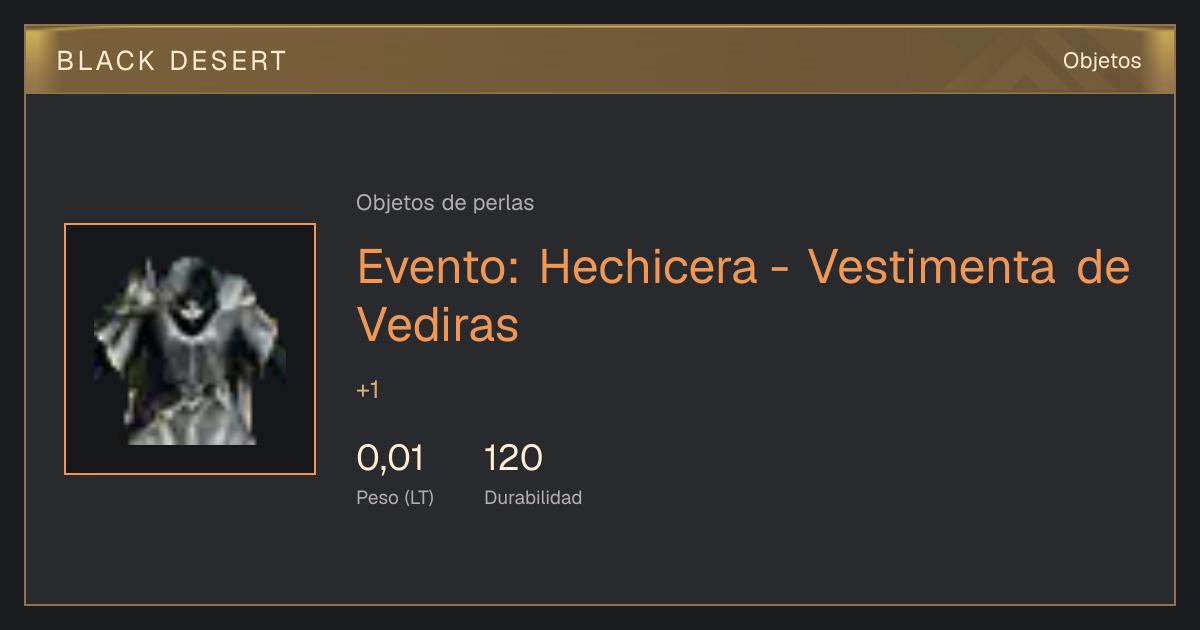Click the Peso (LT) label
The height and width of the screenshot is (630, 1200).
point(395,497)
